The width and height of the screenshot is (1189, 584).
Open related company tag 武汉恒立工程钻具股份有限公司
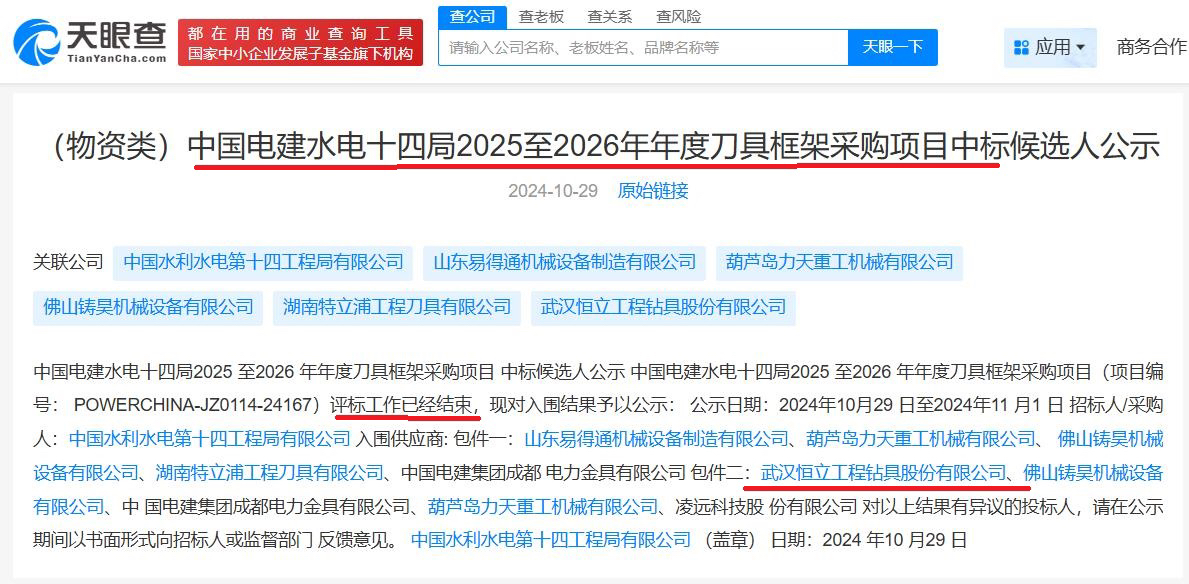point(664,308)
